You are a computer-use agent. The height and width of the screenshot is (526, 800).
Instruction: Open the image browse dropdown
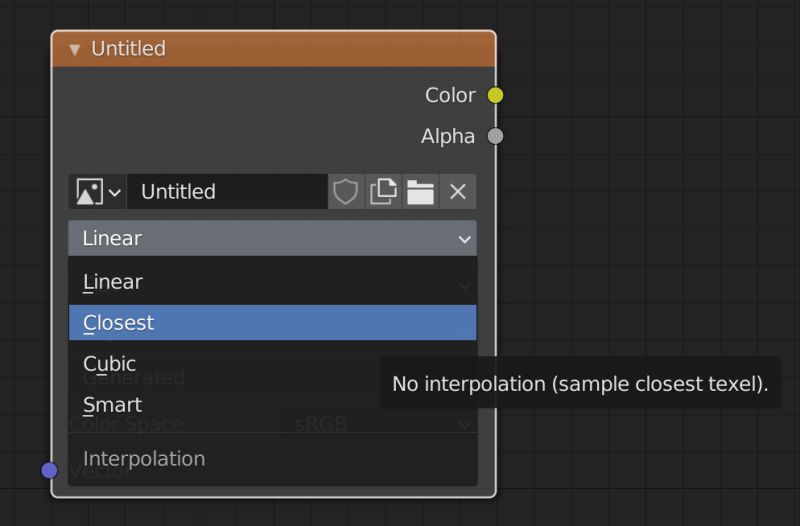98,192
